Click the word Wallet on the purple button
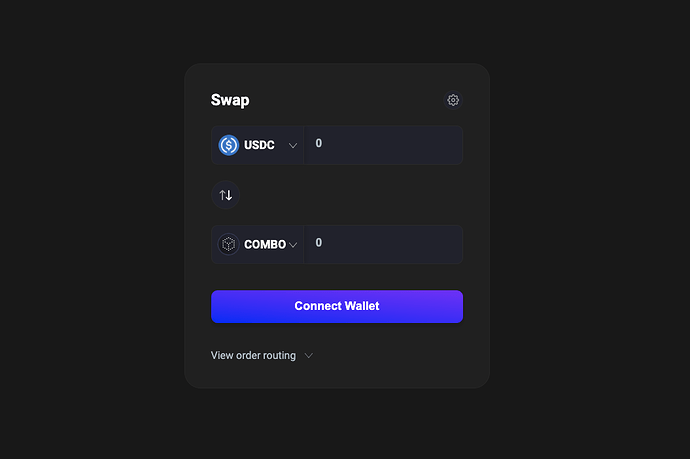Screen dimensions: 690x459 pyautogui.click(x=362, y=306)
